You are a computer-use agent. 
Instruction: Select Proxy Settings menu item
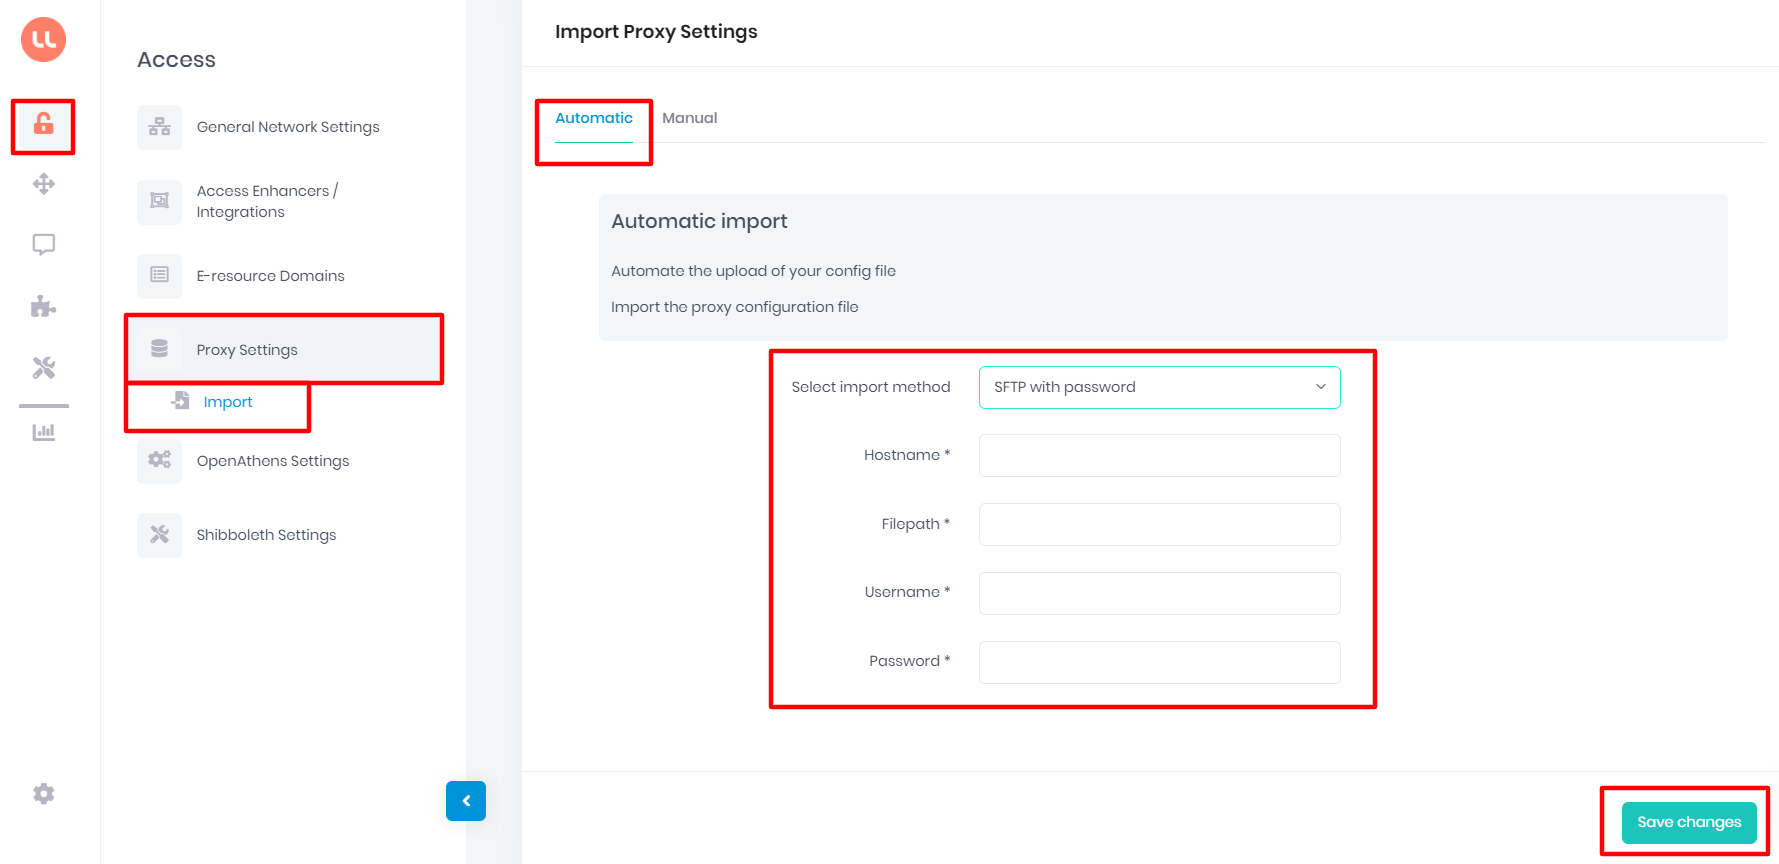284,349
